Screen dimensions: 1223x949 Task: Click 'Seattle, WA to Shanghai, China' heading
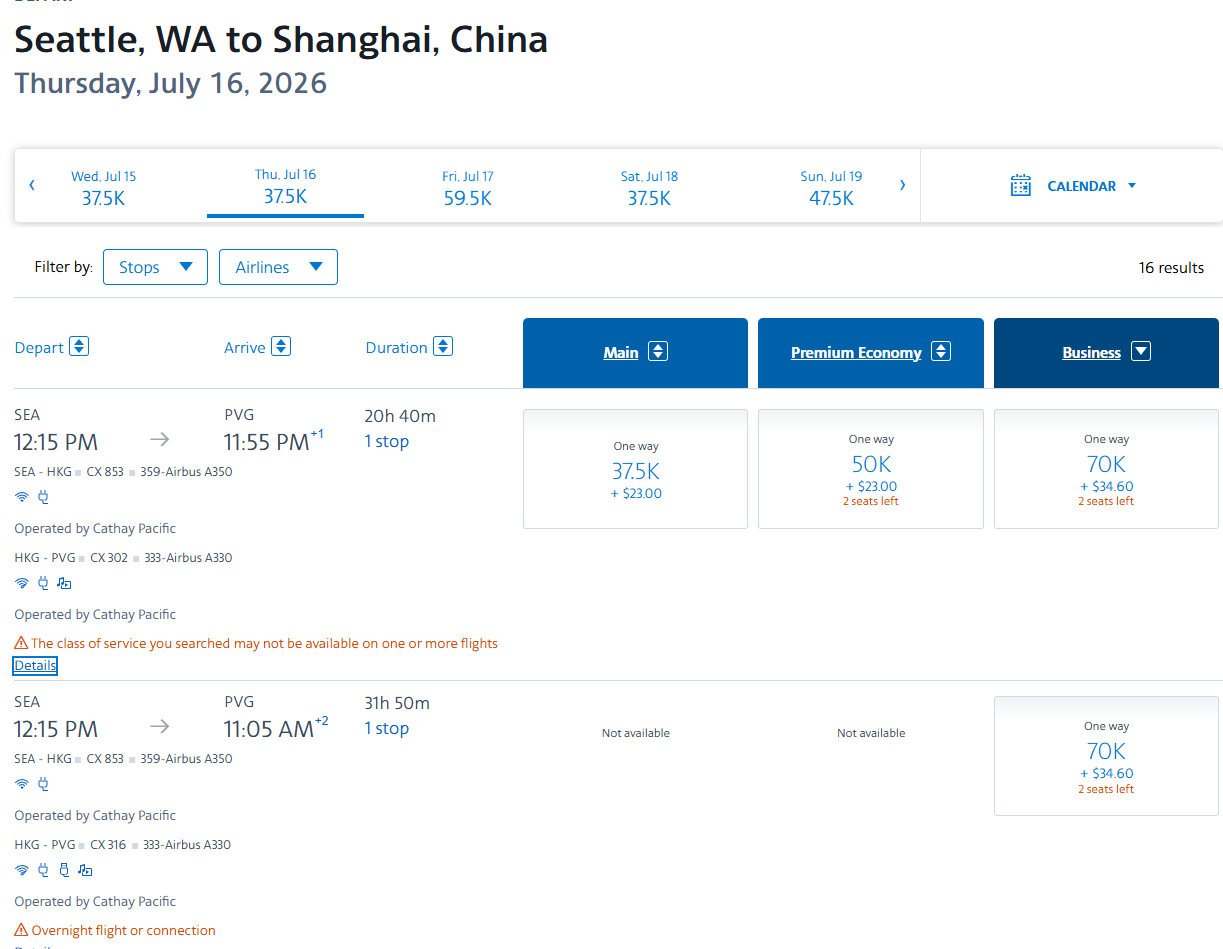click(281, 39)
